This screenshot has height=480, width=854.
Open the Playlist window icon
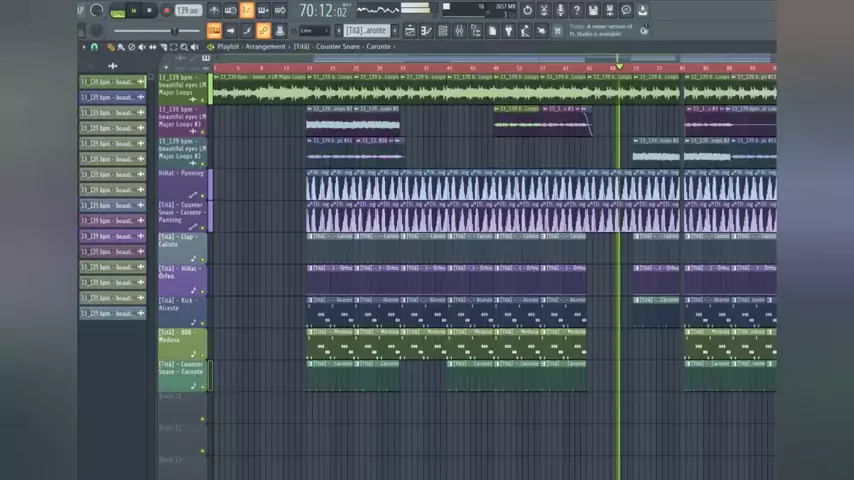click(410, 31)
